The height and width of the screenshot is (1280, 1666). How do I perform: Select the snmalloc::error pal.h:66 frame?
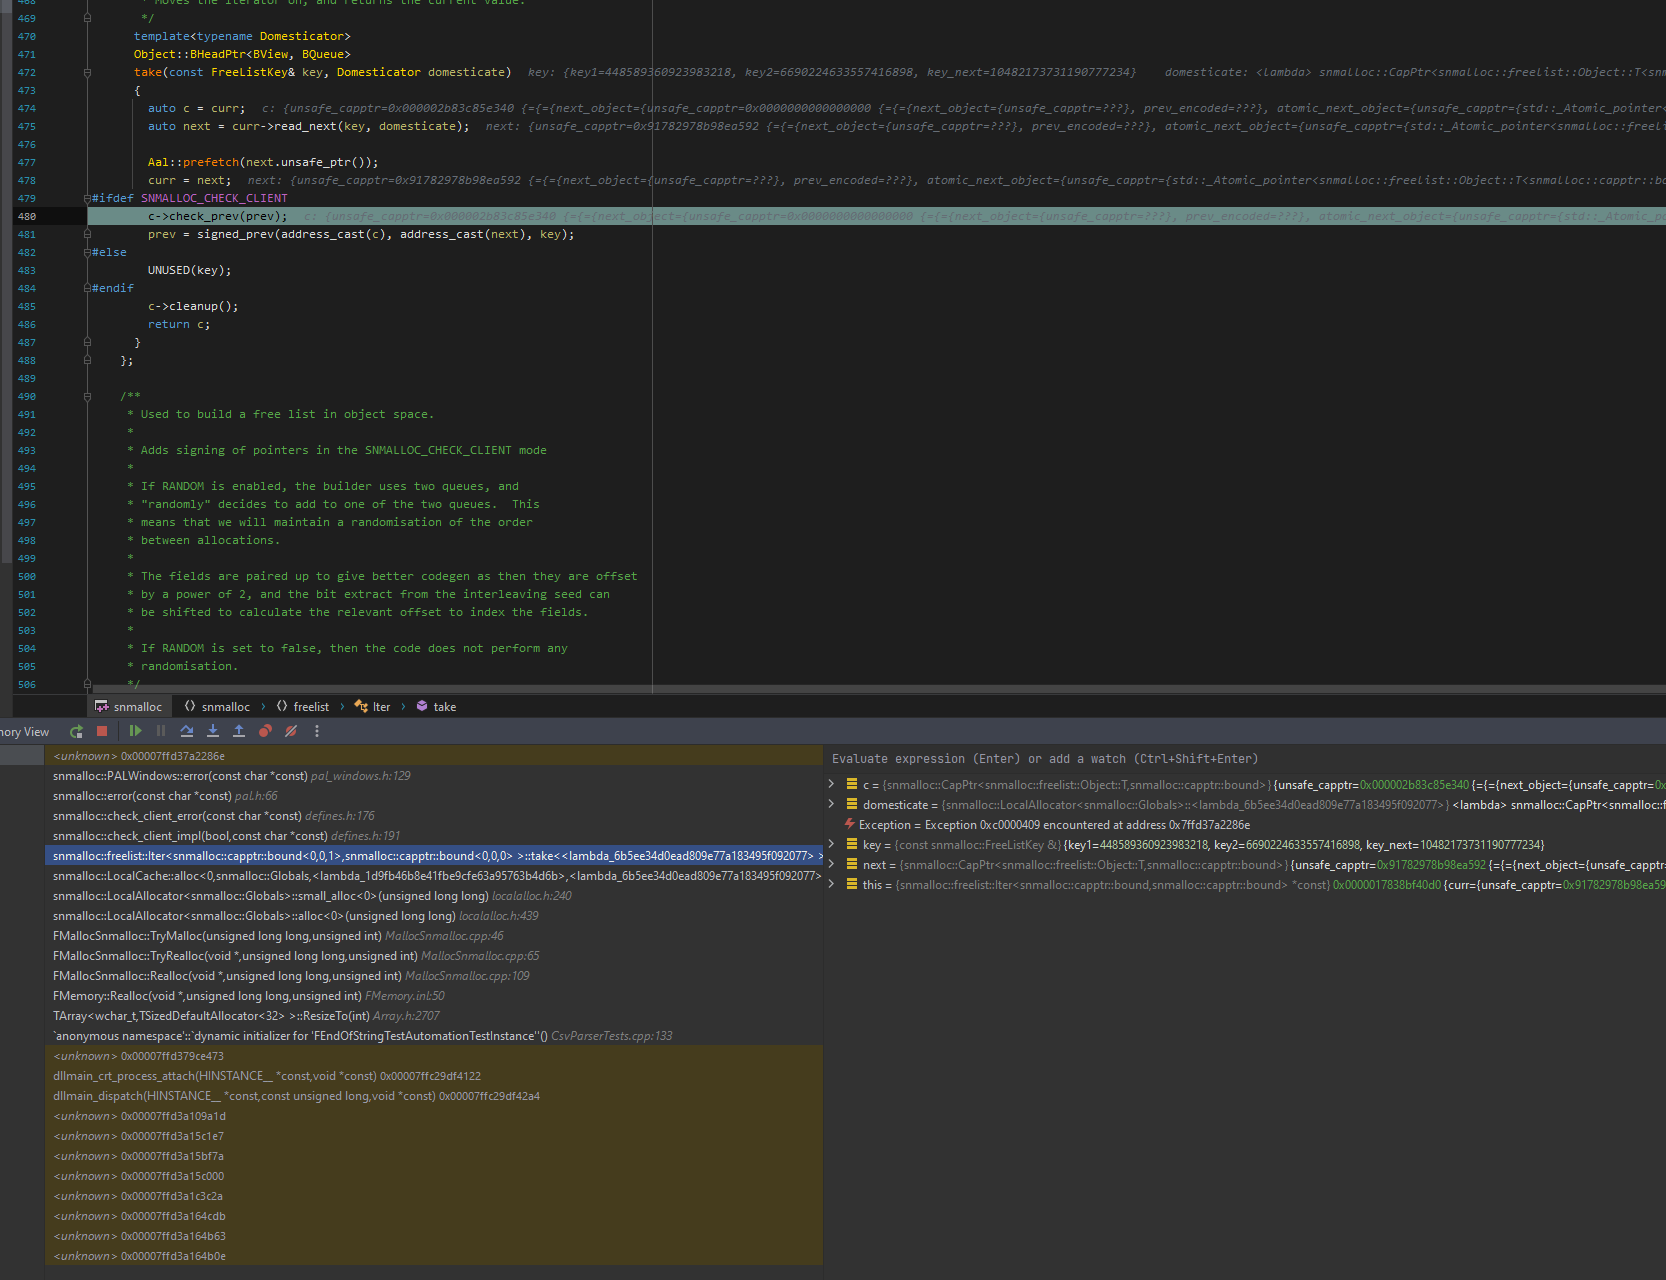(434, 796)
